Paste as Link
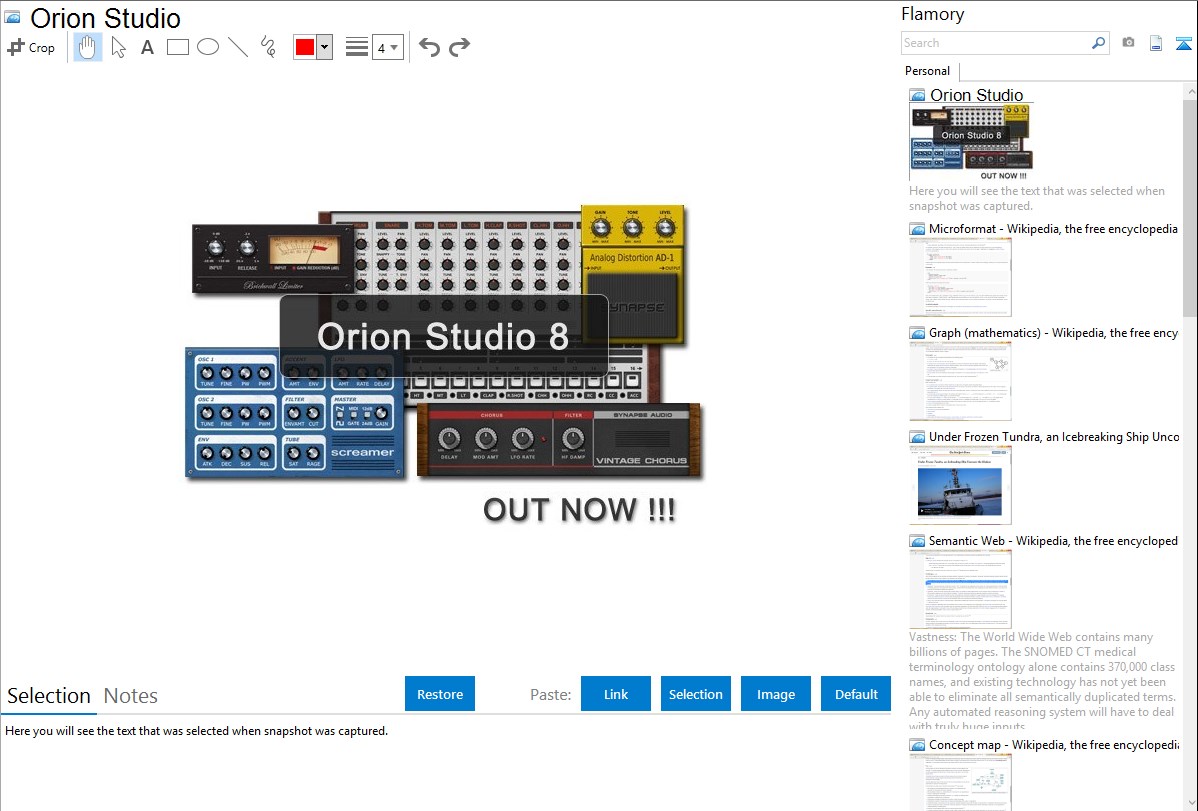The width and height of the screenshot is (1198, 811). click(x=616, y=694)
